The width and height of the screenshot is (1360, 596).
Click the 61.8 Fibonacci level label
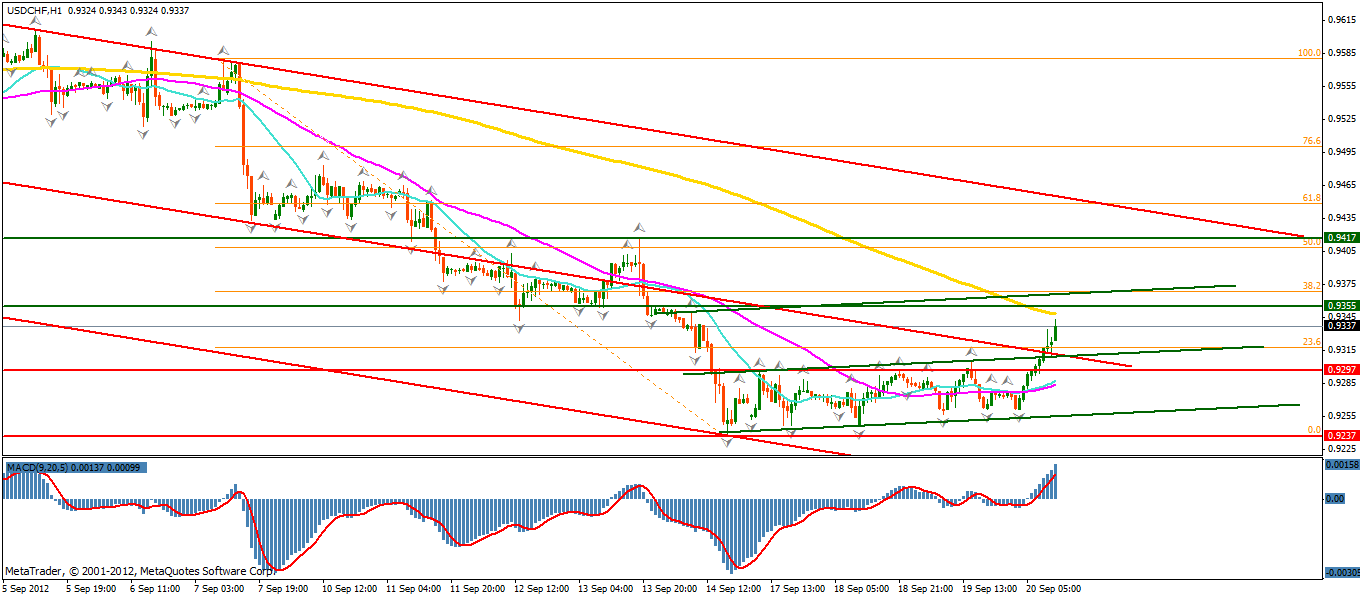[1312, 199]
